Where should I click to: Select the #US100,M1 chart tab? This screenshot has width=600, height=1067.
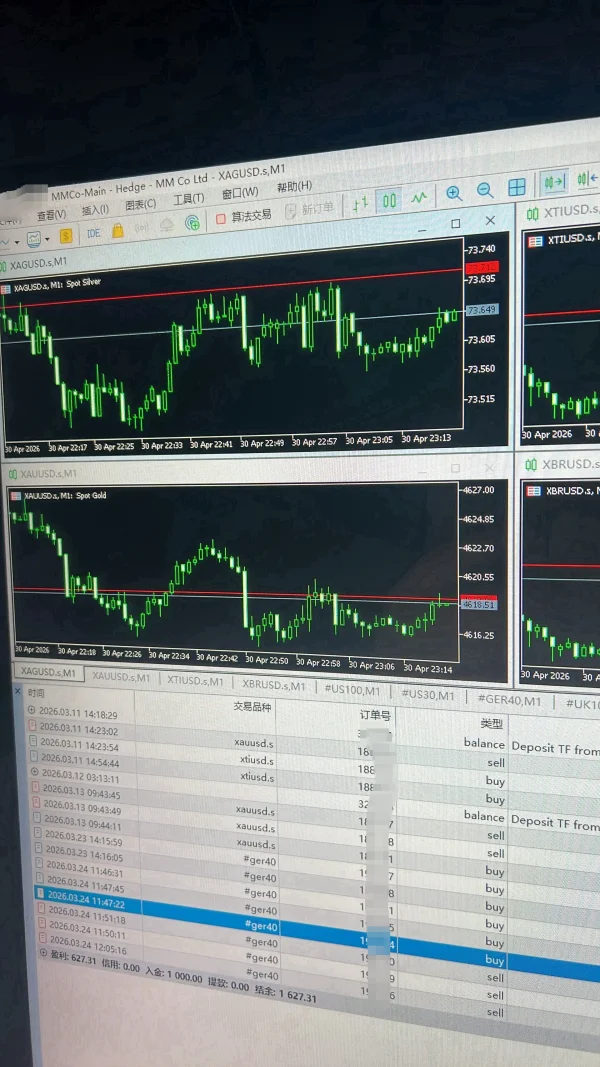point(352,689)
